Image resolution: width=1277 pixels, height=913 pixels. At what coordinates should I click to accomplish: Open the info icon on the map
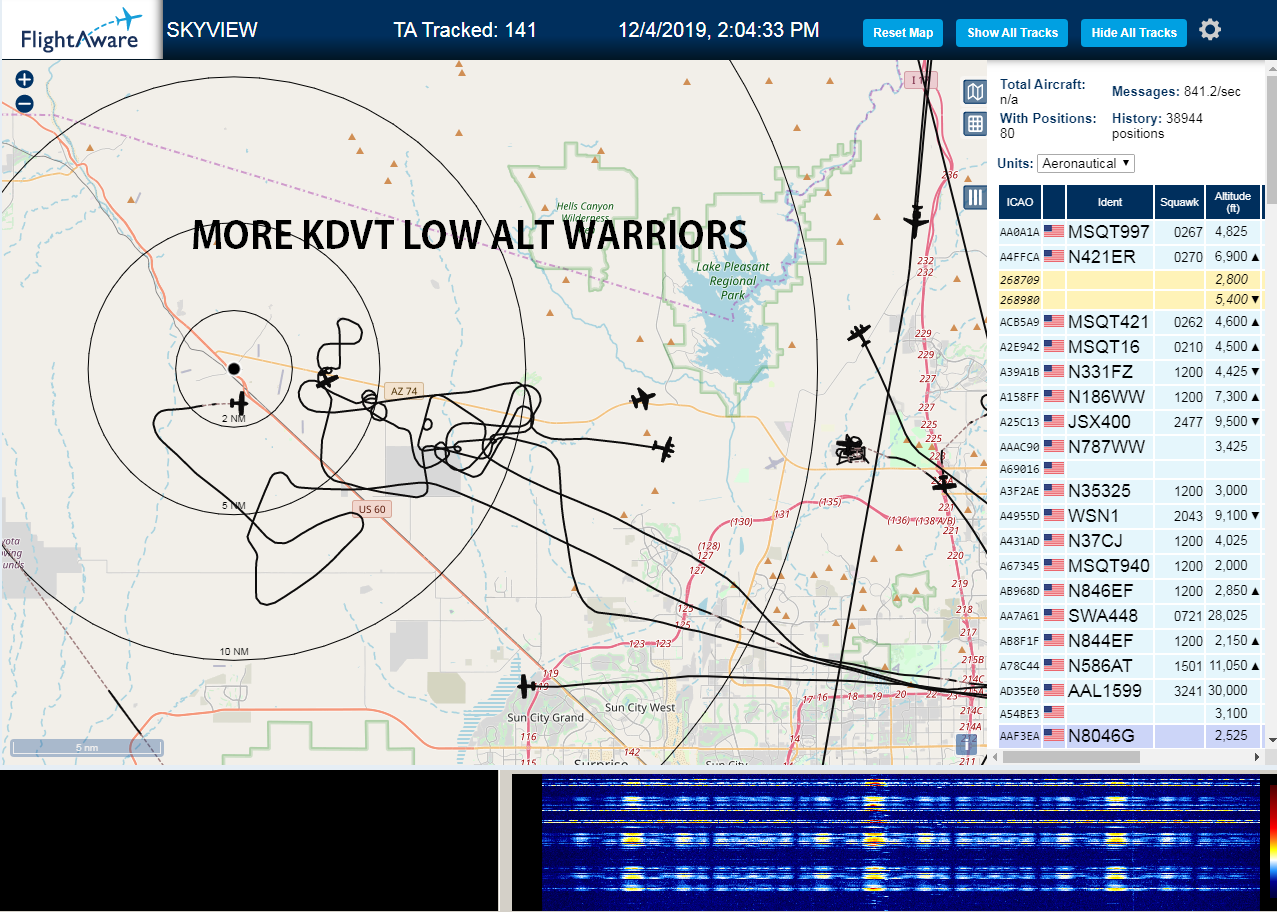click(x=966, y=744)
